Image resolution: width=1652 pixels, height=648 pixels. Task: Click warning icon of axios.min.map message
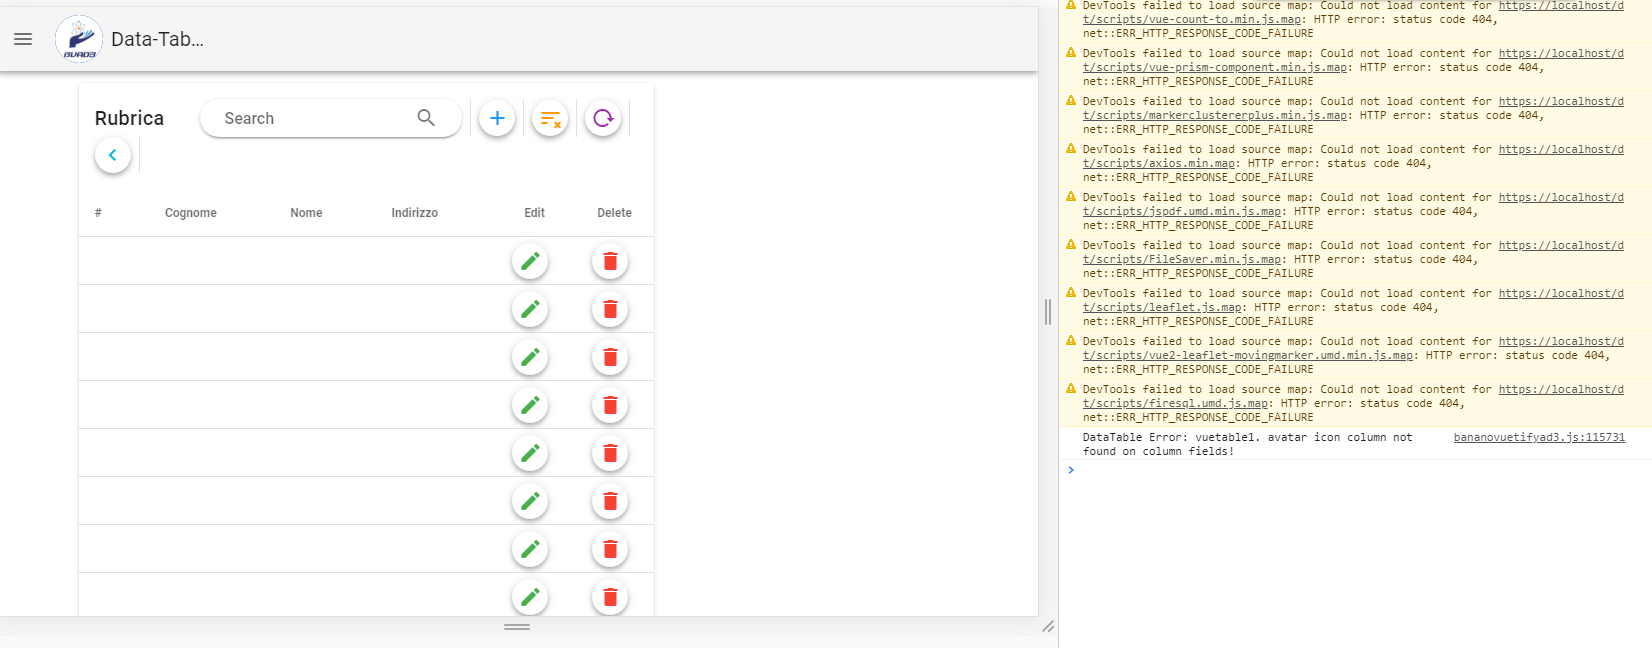click(x=1071, y=149)
